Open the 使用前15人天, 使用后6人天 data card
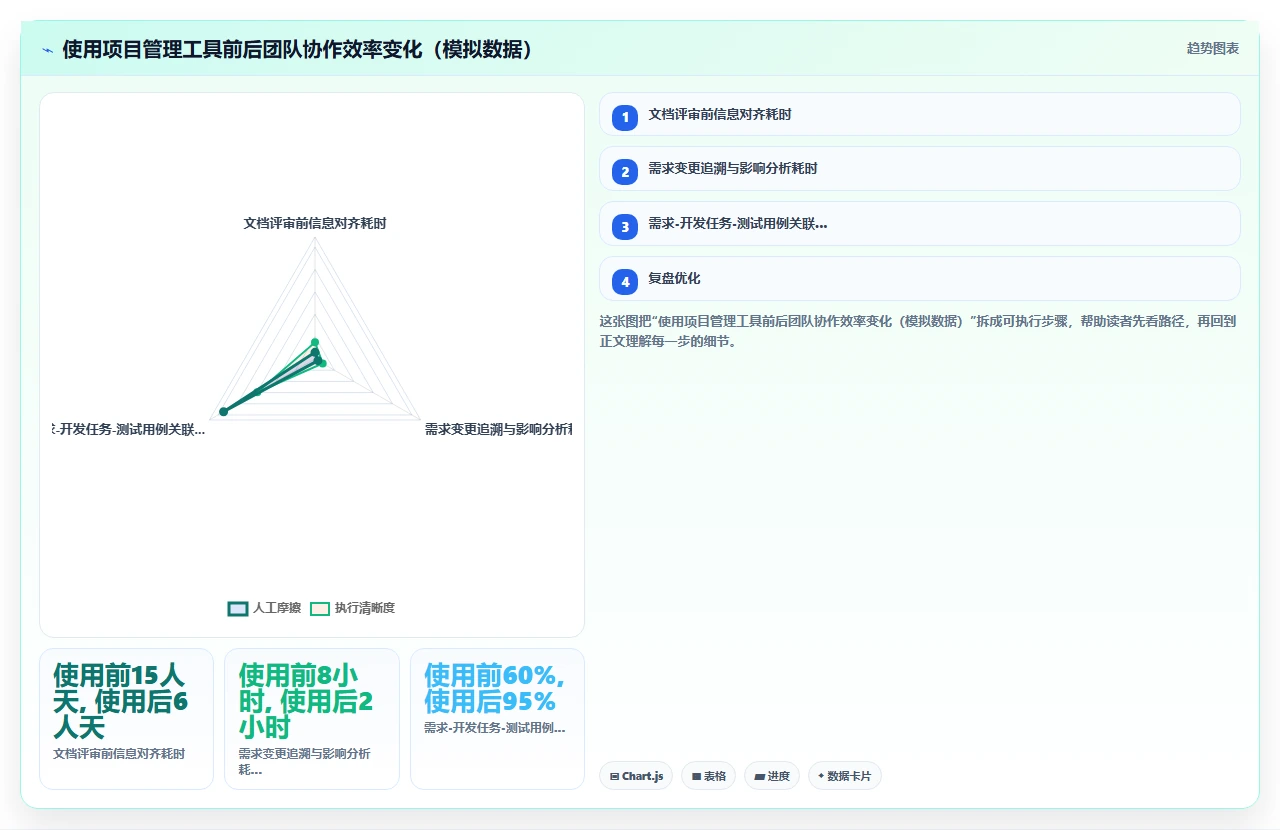The height and width of the screenshot is (830, 1280). [x=126, y=719]
